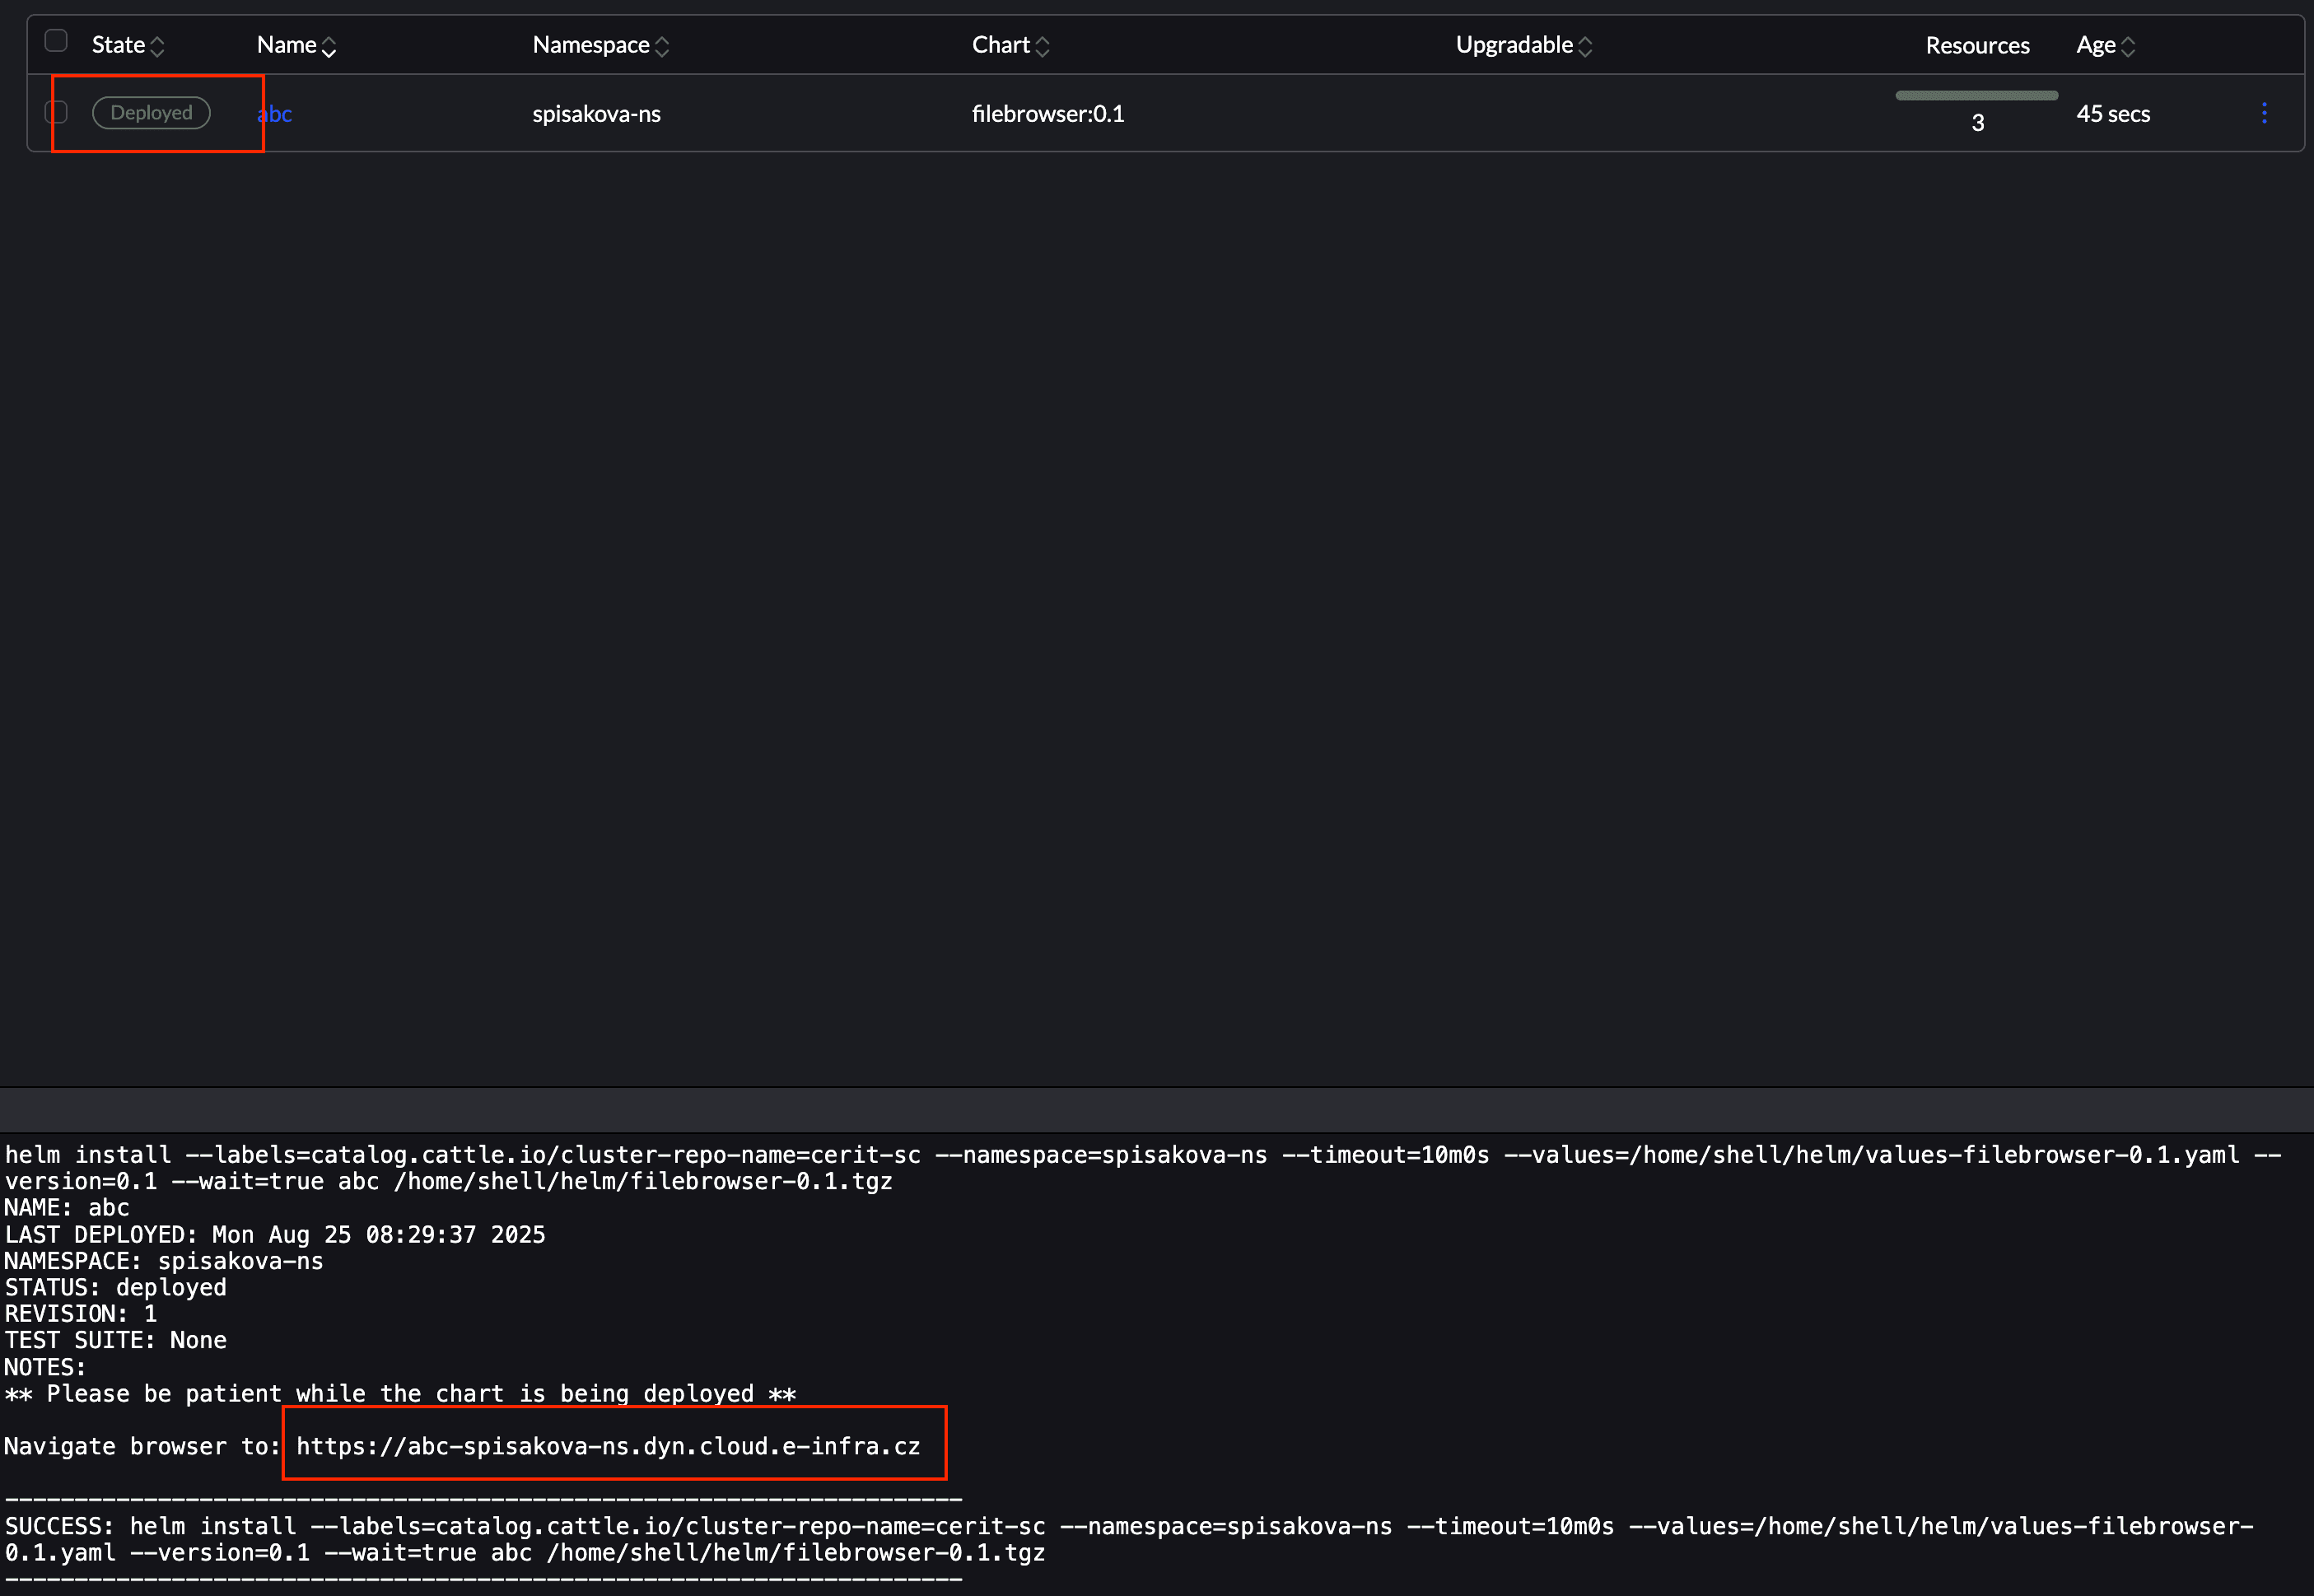
Task: Toggle descending sort on the Name header
Action: [329, 46]
